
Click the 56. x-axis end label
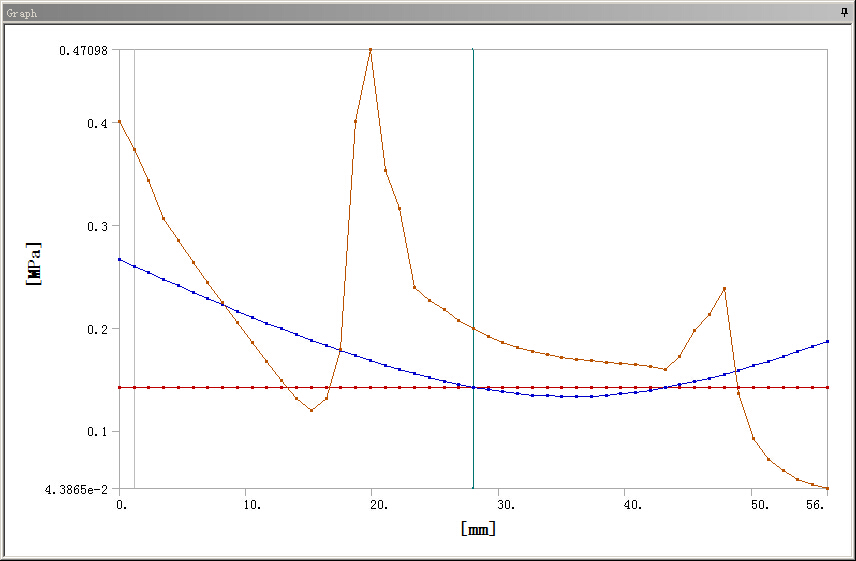(x=815, y=505)
